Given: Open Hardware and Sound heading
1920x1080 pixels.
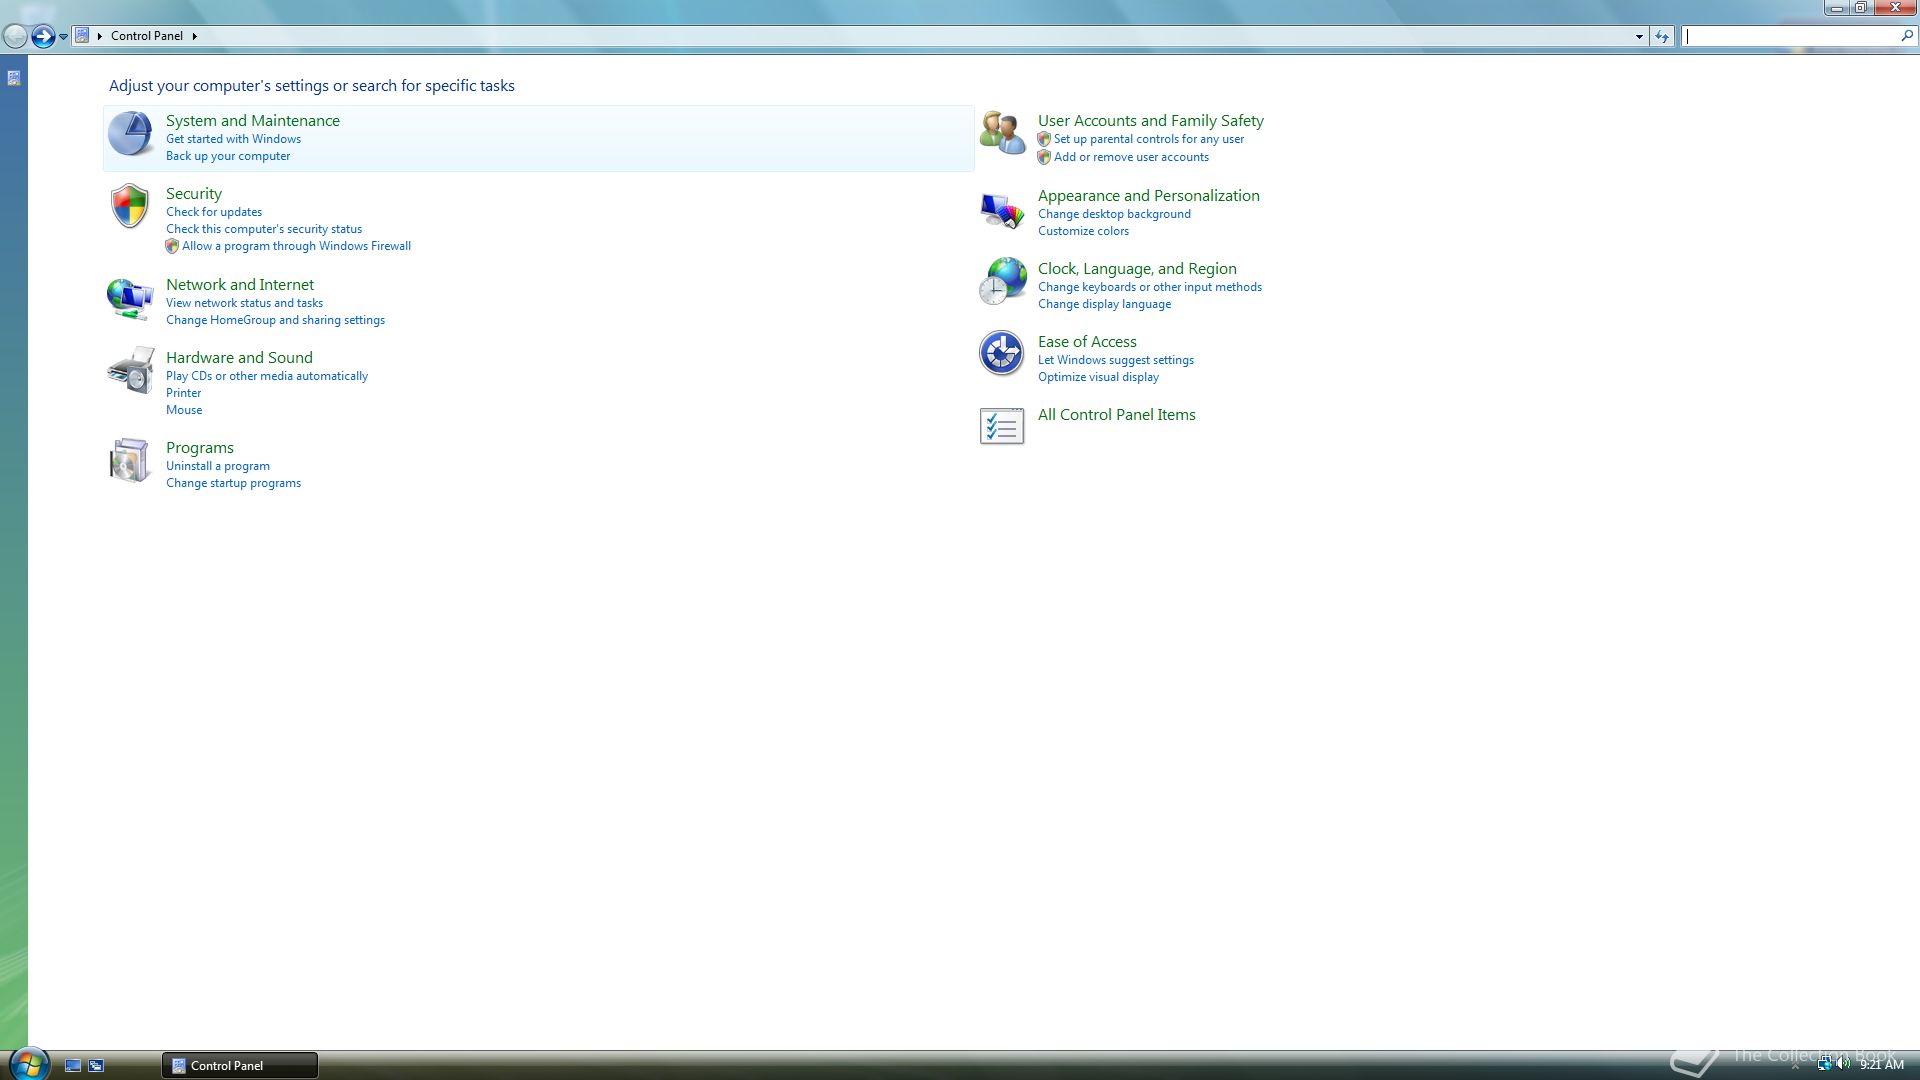Looking at the screenshot, I should (x=239, y=358).
